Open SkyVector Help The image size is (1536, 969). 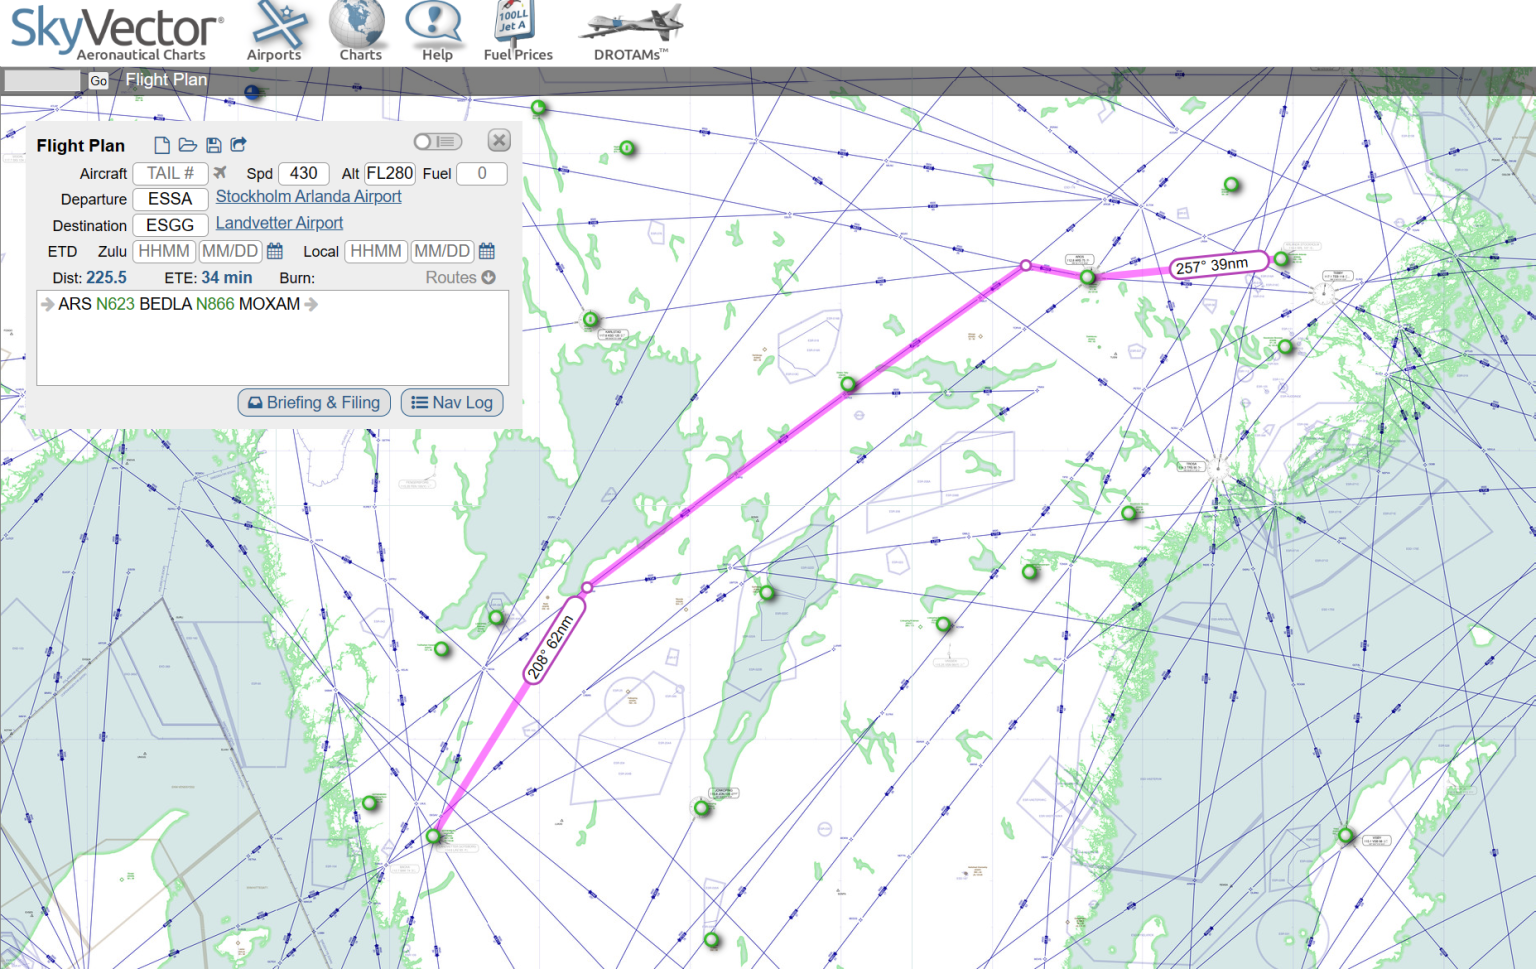click(x=435, y=30)
